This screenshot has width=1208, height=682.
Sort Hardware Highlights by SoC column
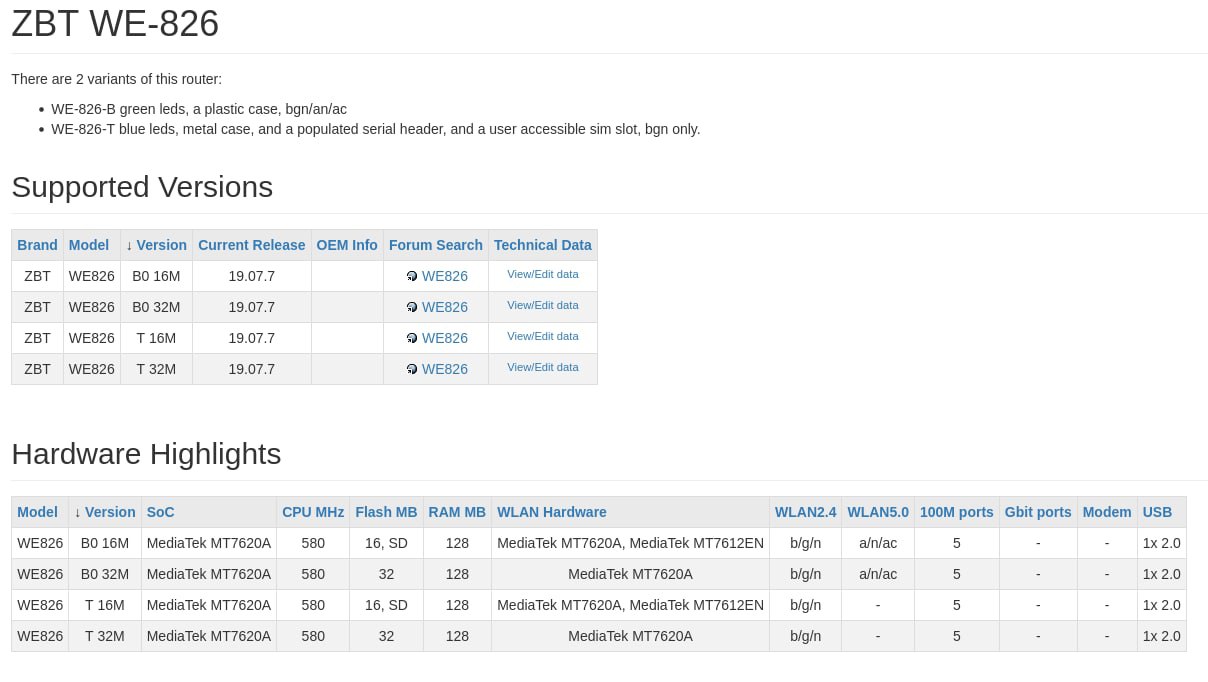(x=160, y=512)
